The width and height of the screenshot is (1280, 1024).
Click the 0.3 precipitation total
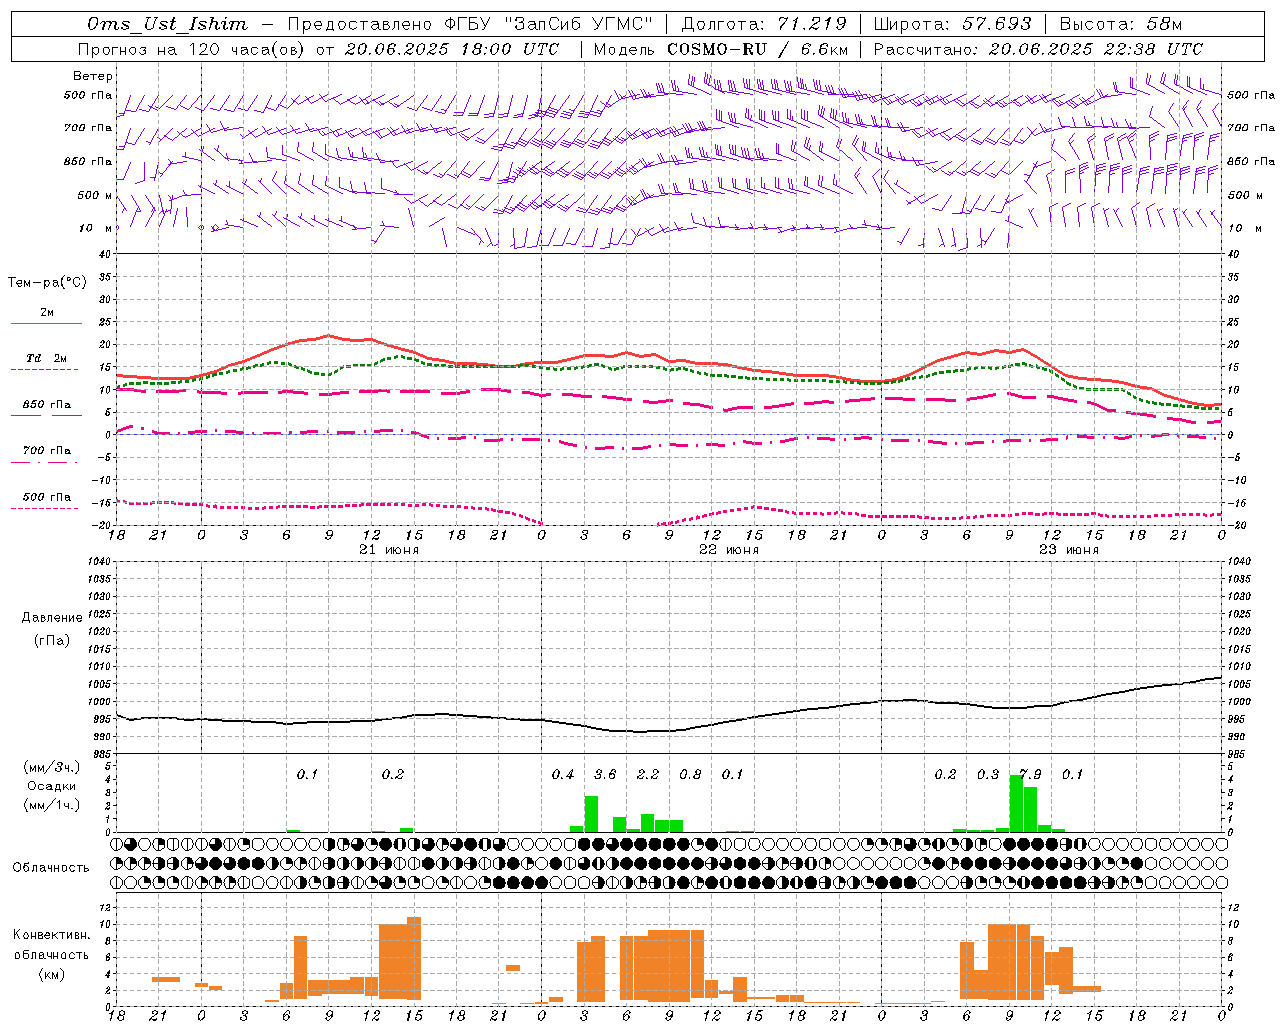[x=988, y=775]
